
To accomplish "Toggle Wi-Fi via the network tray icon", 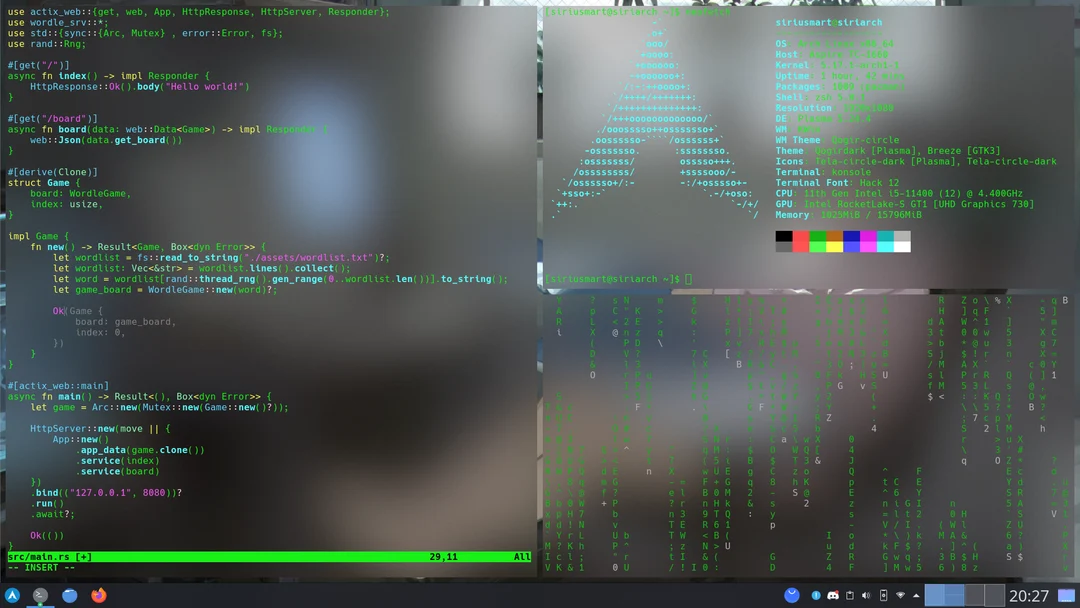I will click(900, 595).
